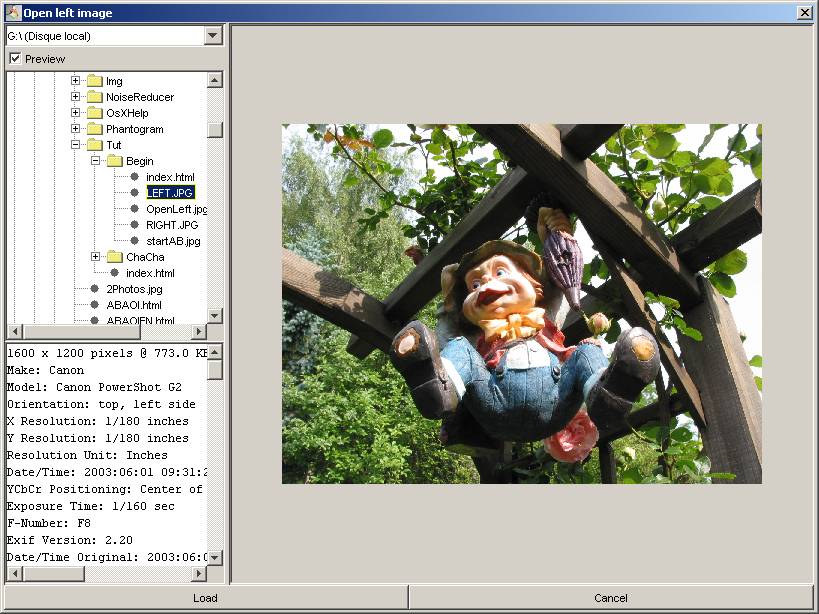Click the bullet icon beside 2Photos.jpg

(x=95, y=289)
